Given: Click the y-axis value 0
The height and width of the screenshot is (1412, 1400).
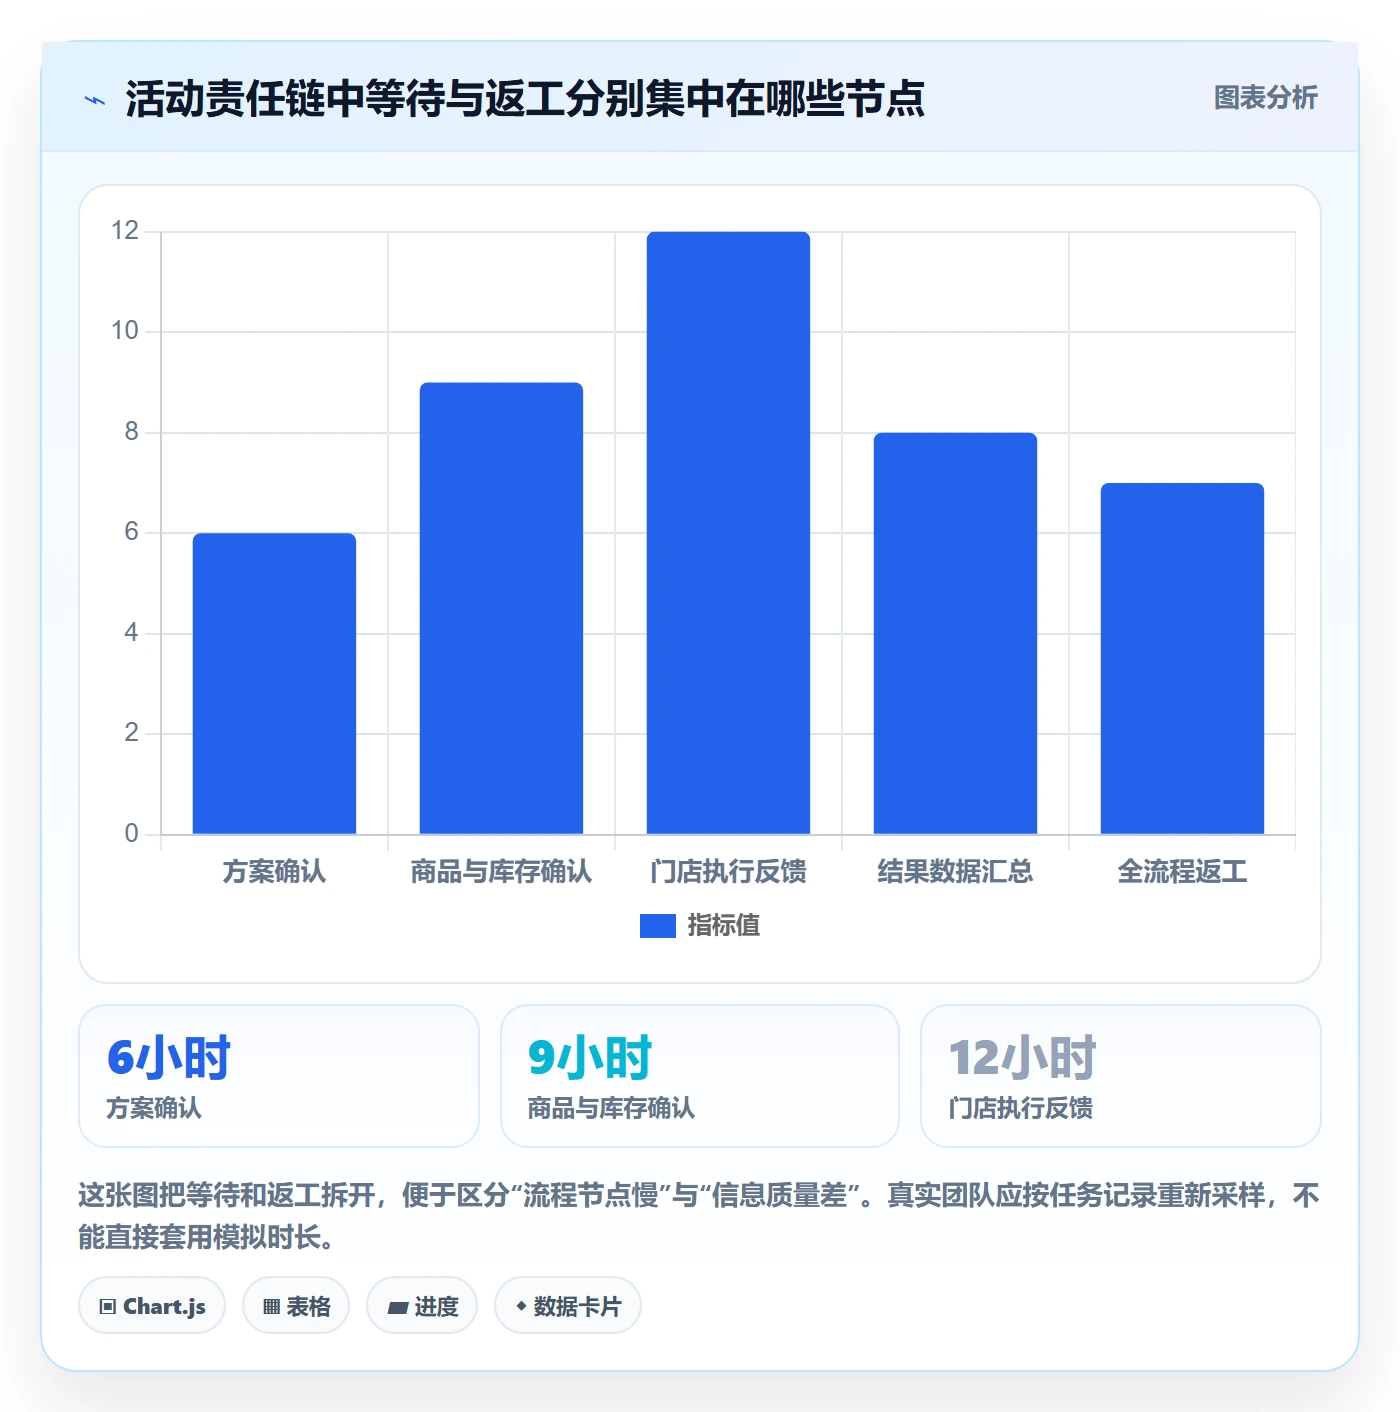Looking at the screenshot, I should pos(131,834).
